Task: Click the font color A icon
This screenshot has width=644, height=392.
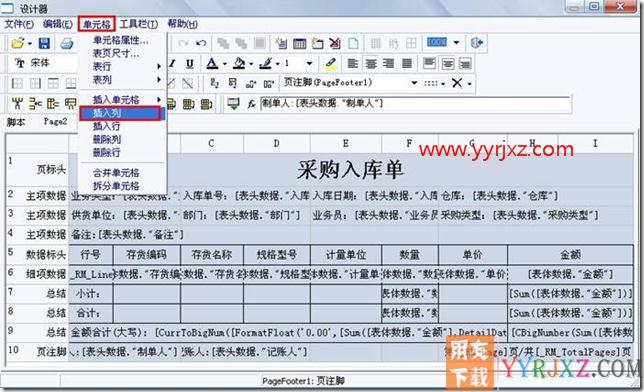Action: coord(212,63)
